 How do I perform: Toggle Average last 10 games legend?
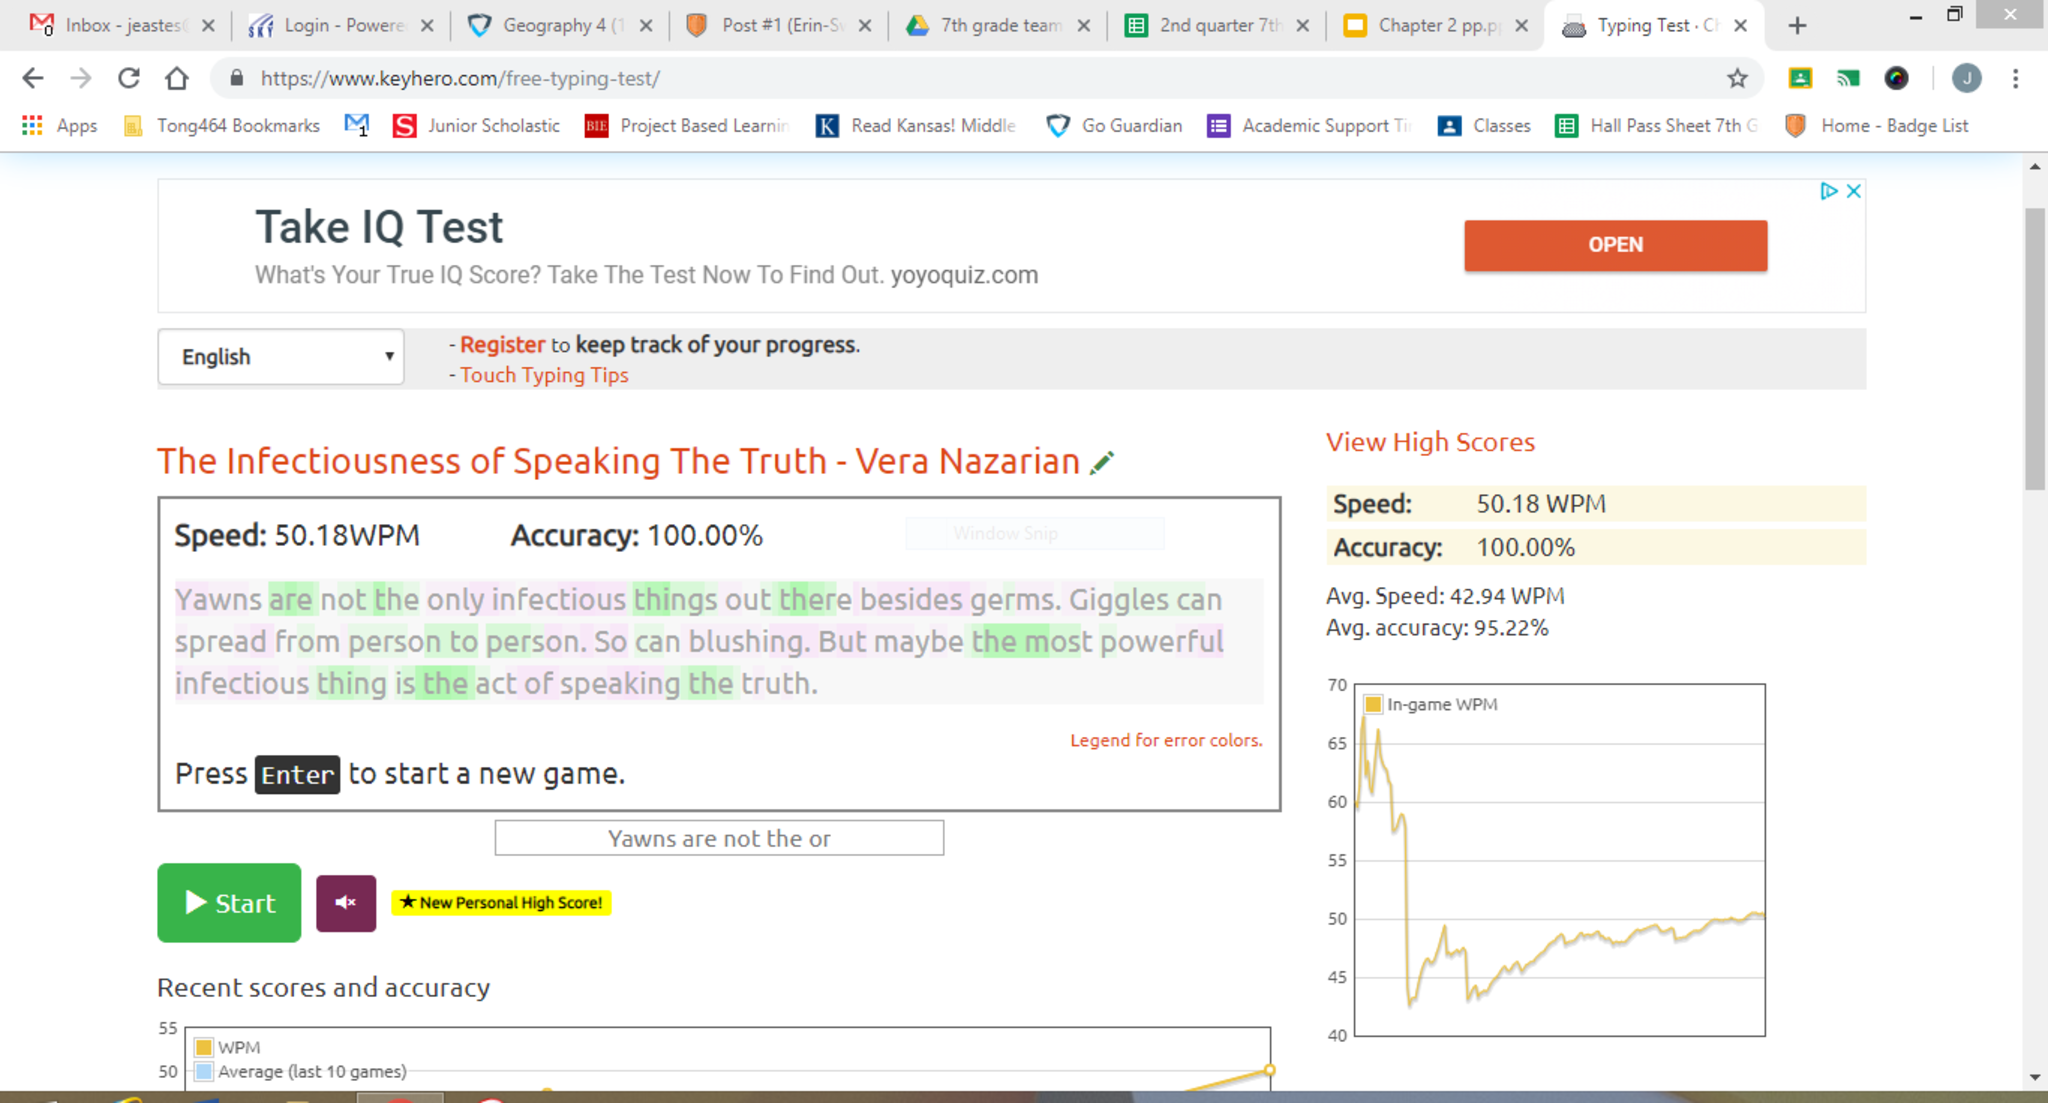[204, 1072]
